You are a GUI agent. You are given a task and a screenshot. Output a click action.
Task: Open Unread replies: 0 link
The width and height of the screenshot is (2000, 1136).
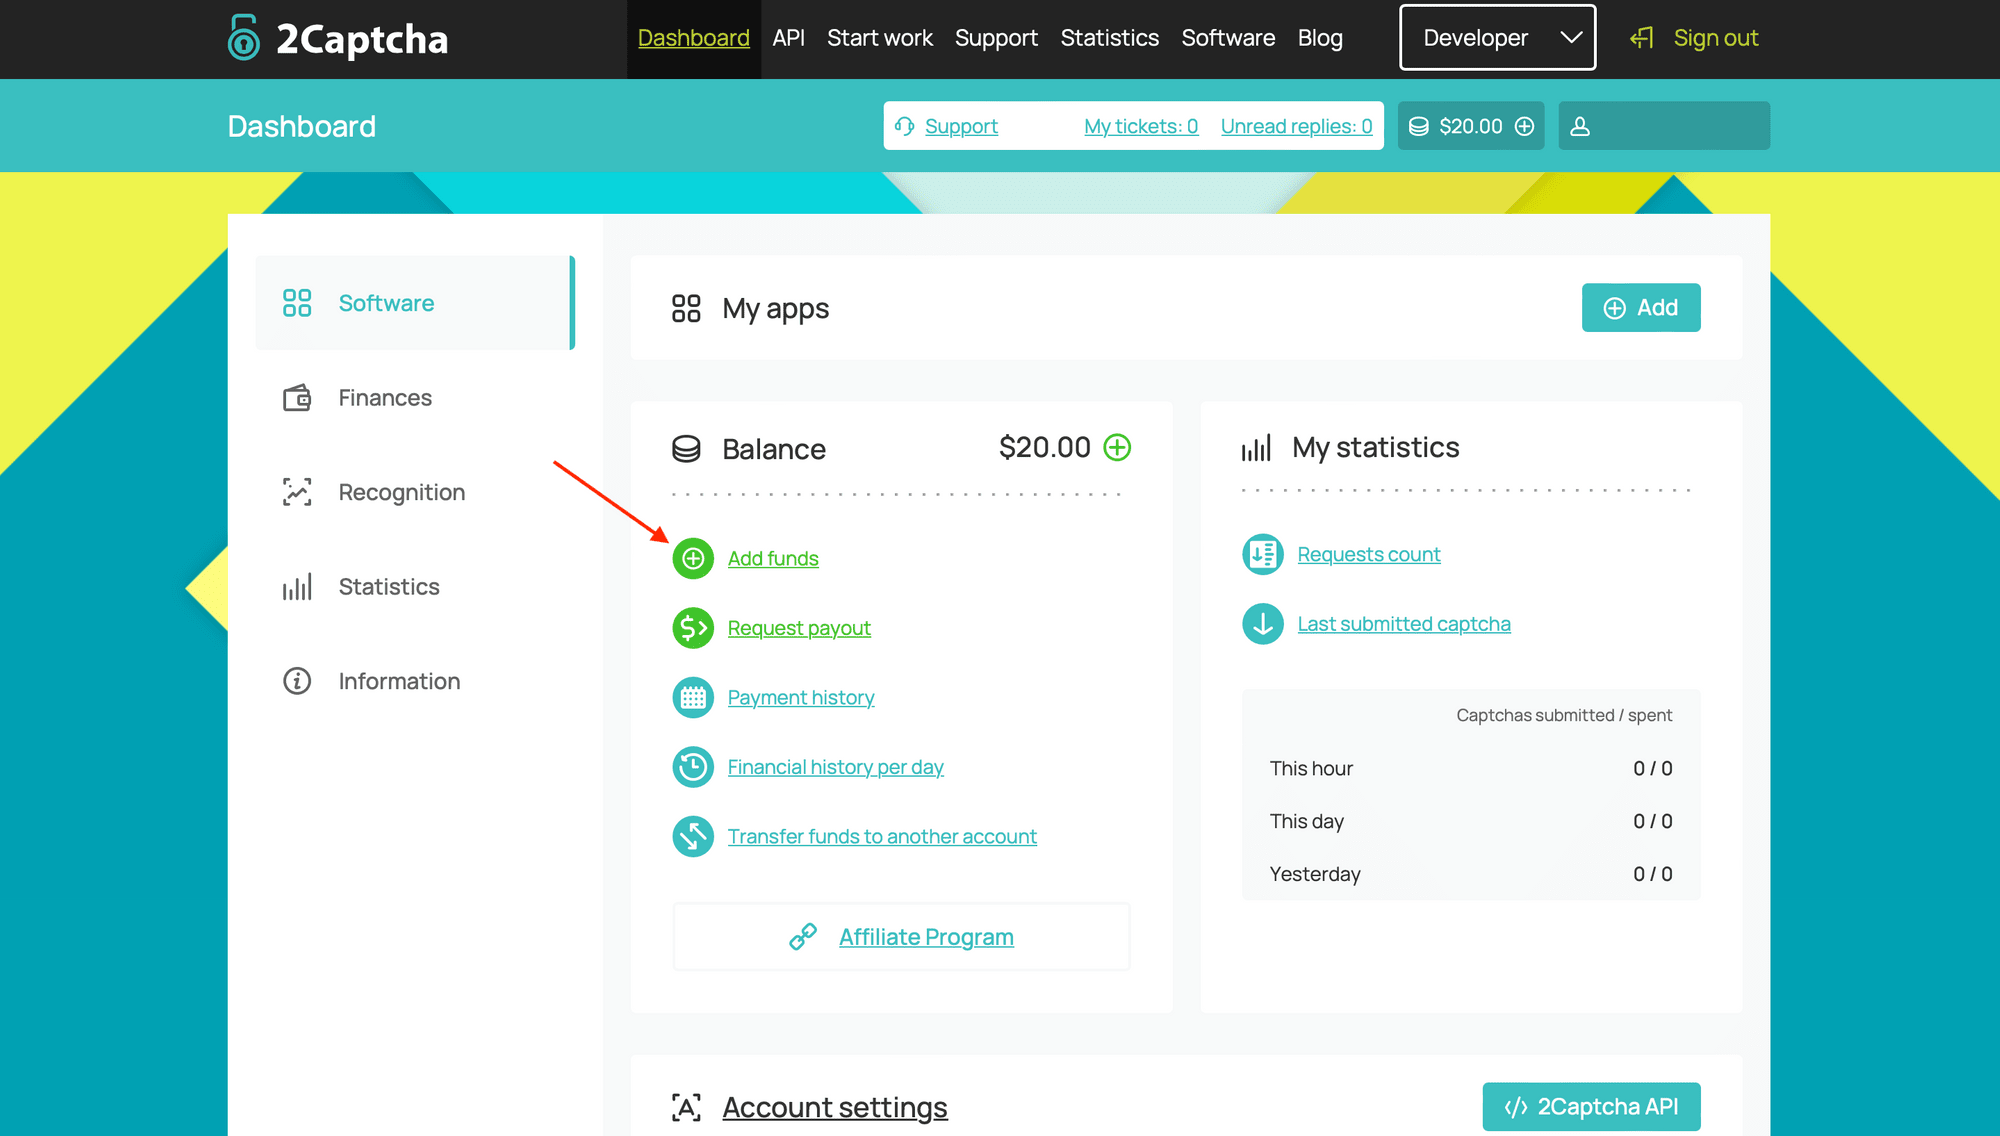(1296, 126)
